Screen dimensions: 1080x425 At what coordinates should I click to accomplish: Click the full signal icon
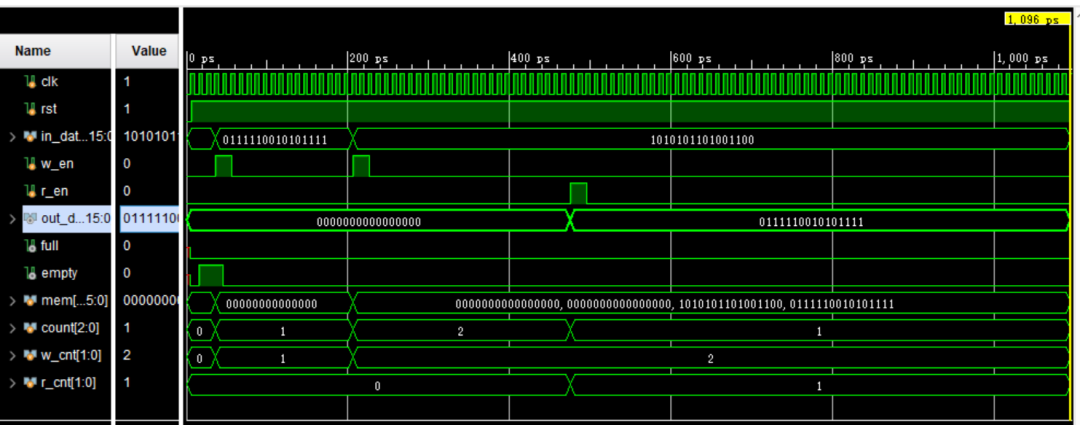click(30, 245)
